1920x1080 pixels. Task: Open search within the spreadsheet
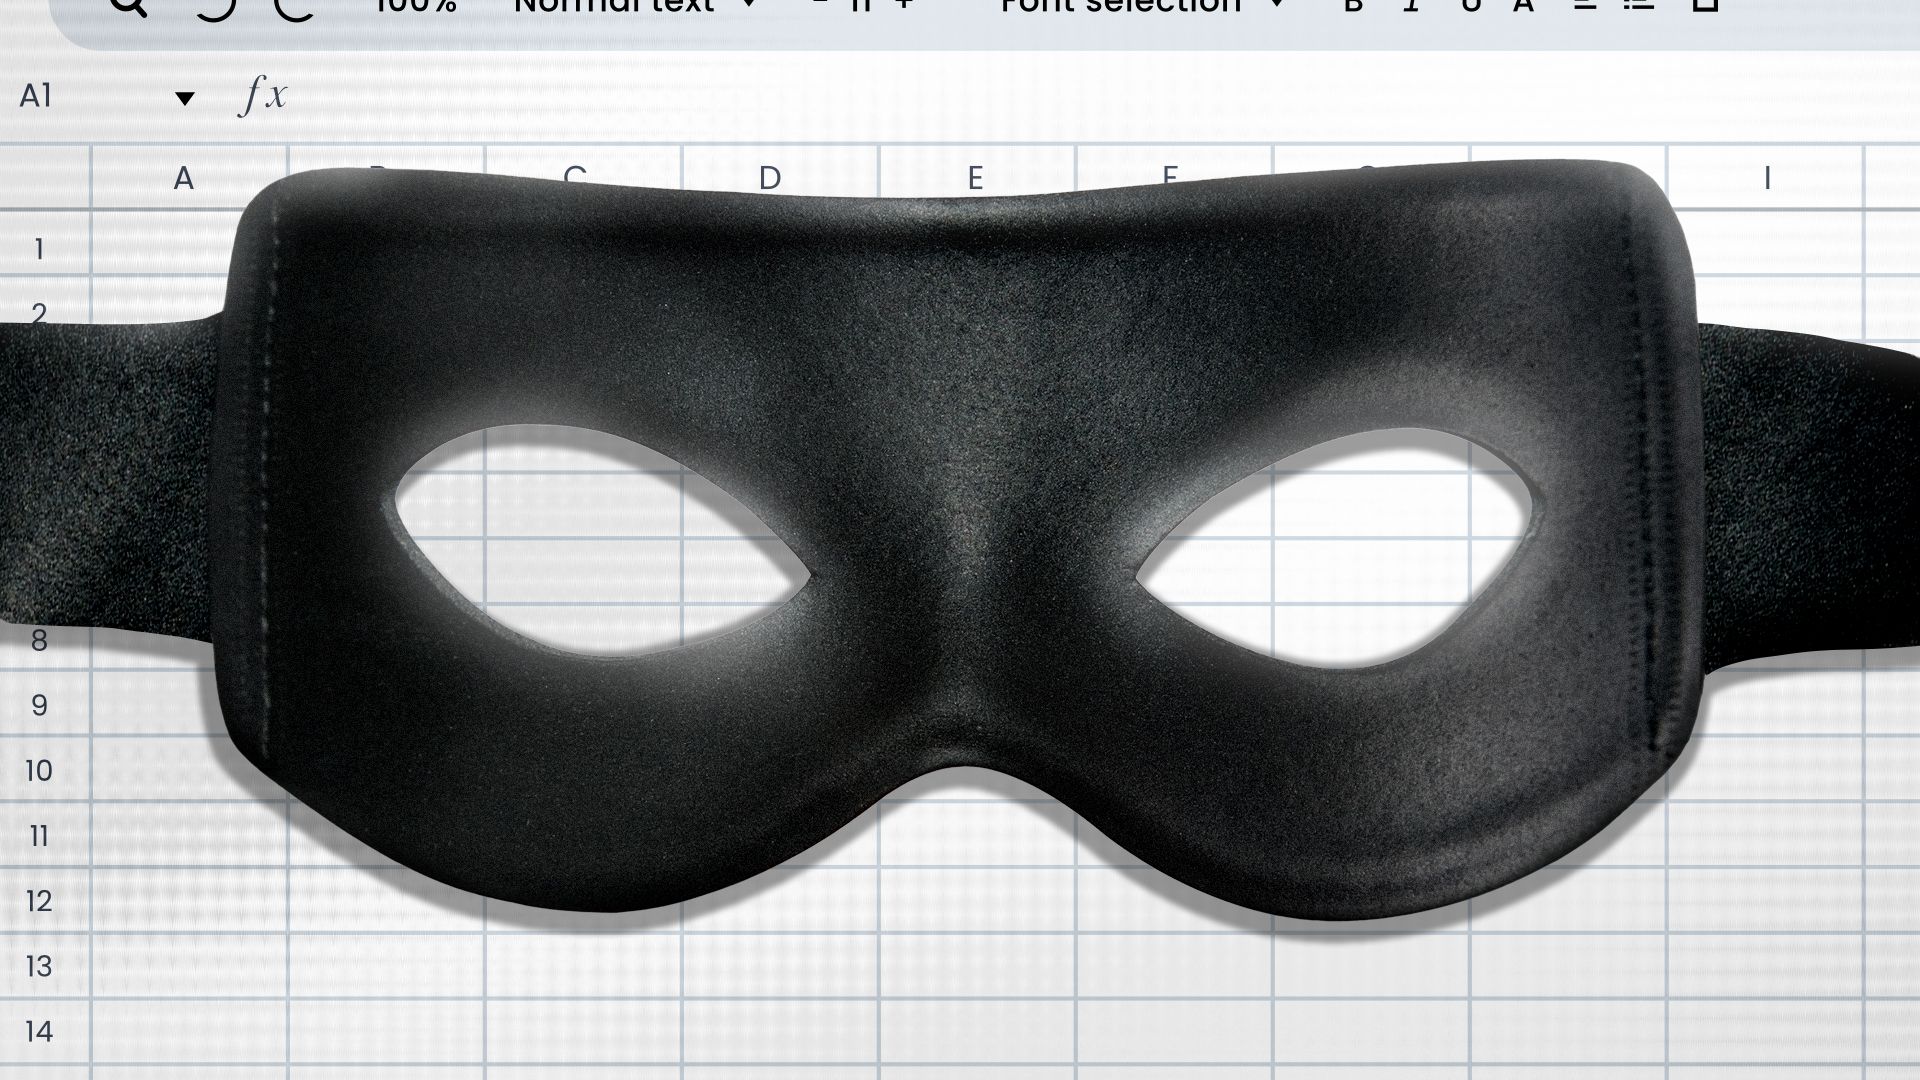(125, 8)
